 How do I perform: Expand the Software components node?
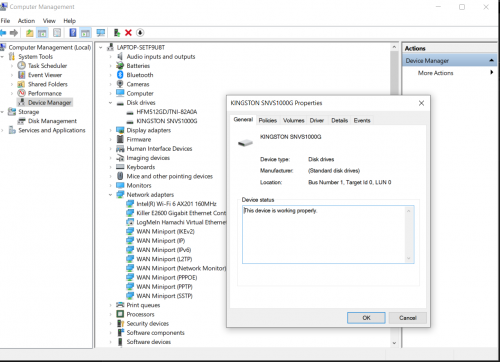110,333
